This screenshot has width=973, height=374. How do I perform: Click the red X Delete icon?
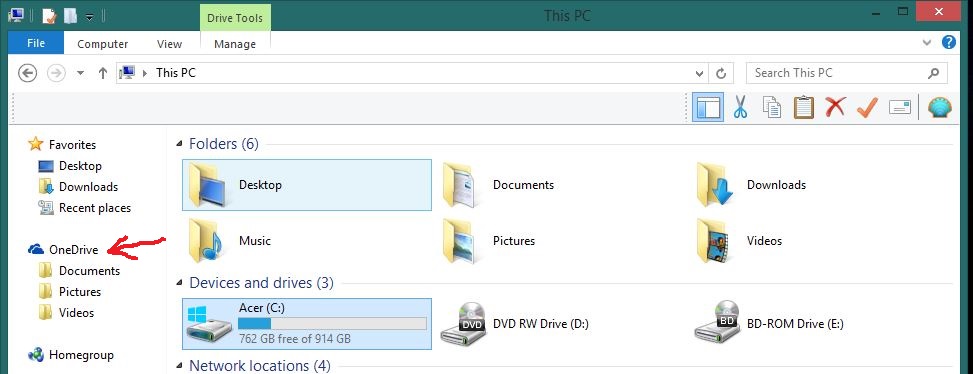click(835, 107)
